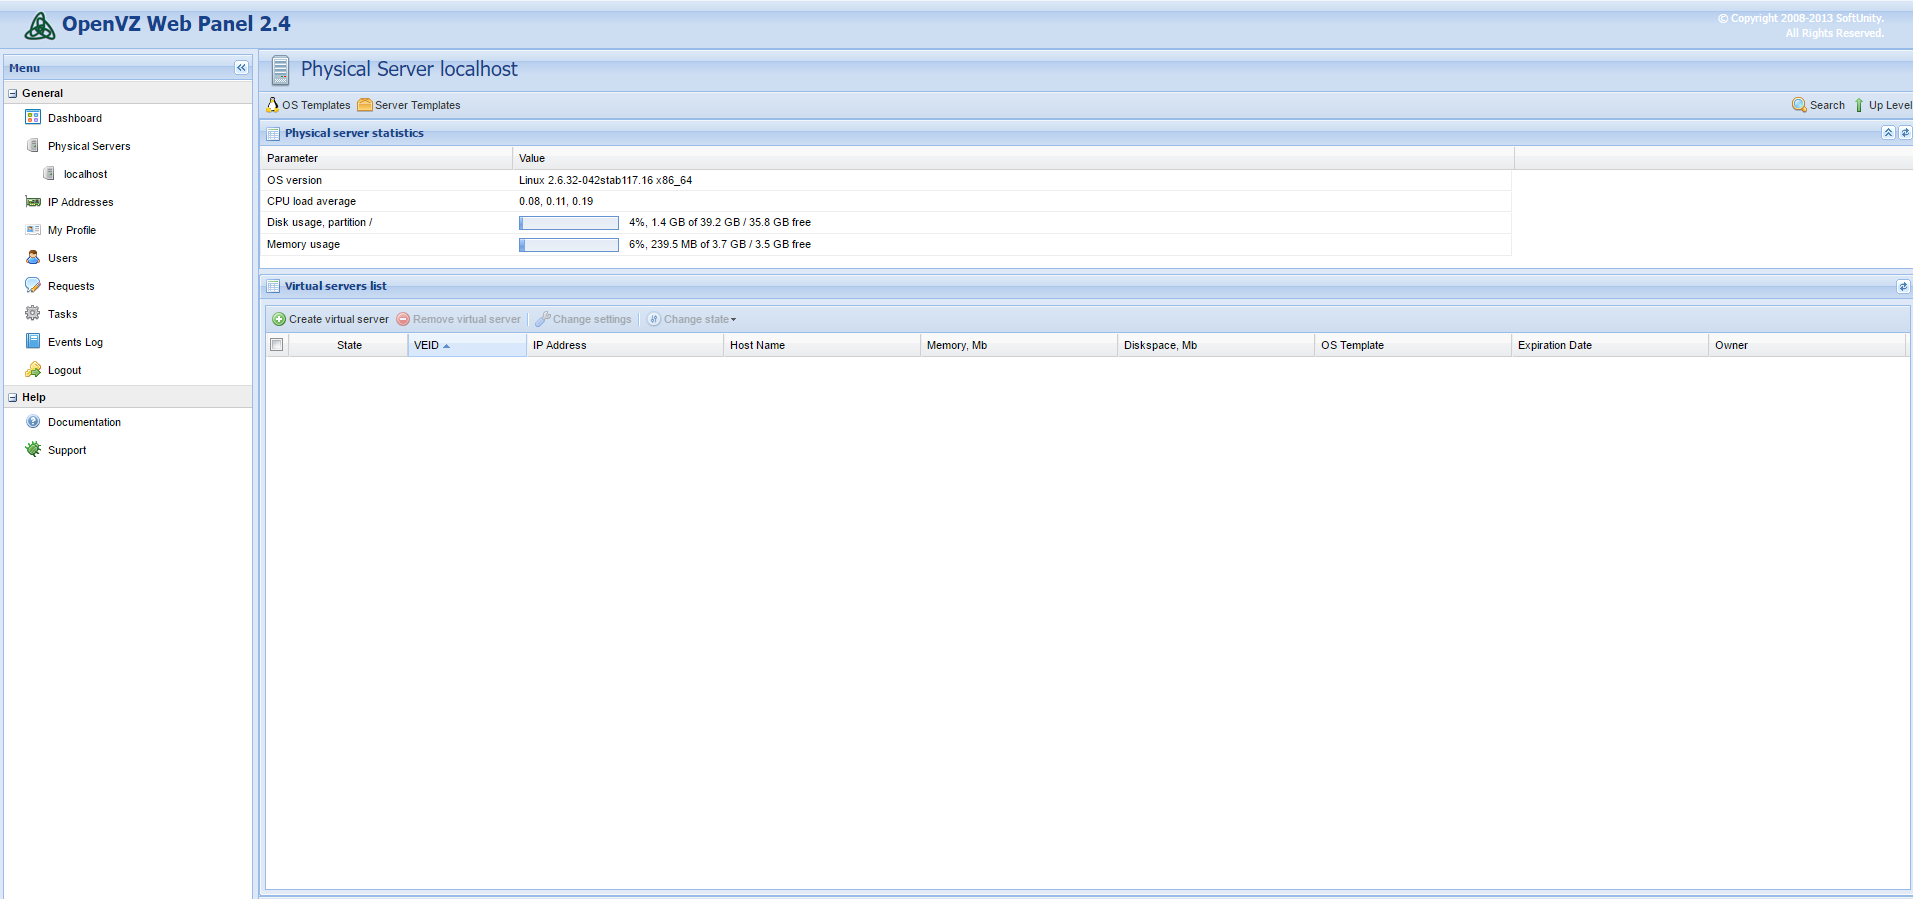The height and width of the screenshot is (899, 1913).
Task: Click the Up Level arrow icon
Action: coord(1859,104)
